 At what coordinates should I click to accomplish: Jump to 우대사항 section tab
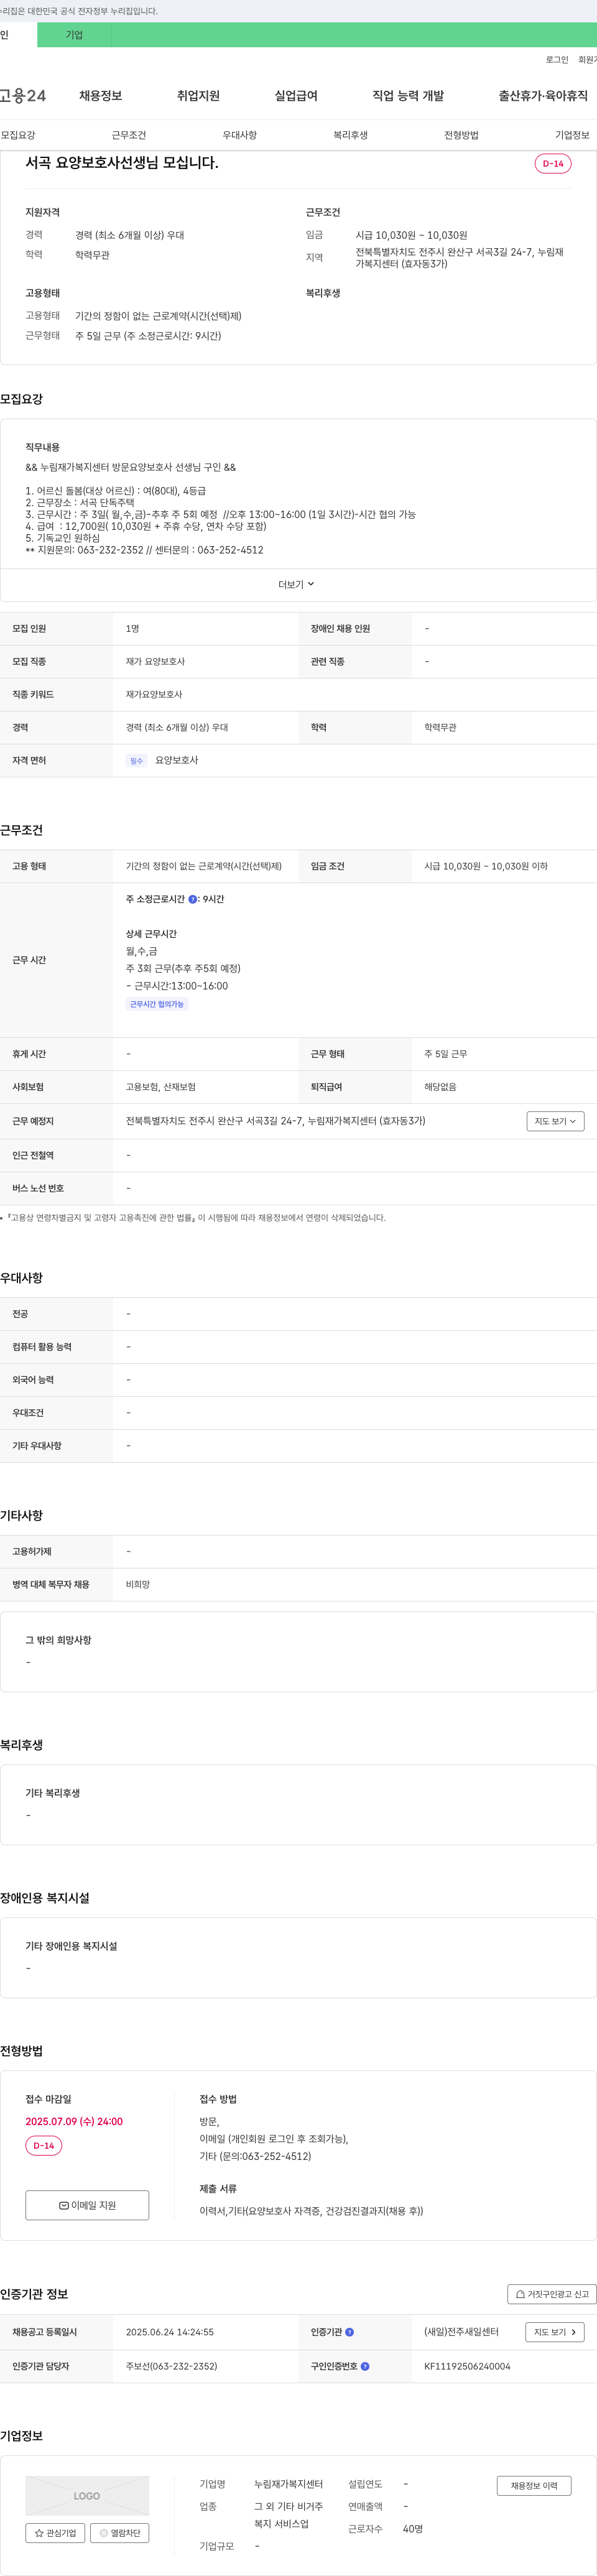(x=240, y=135)
